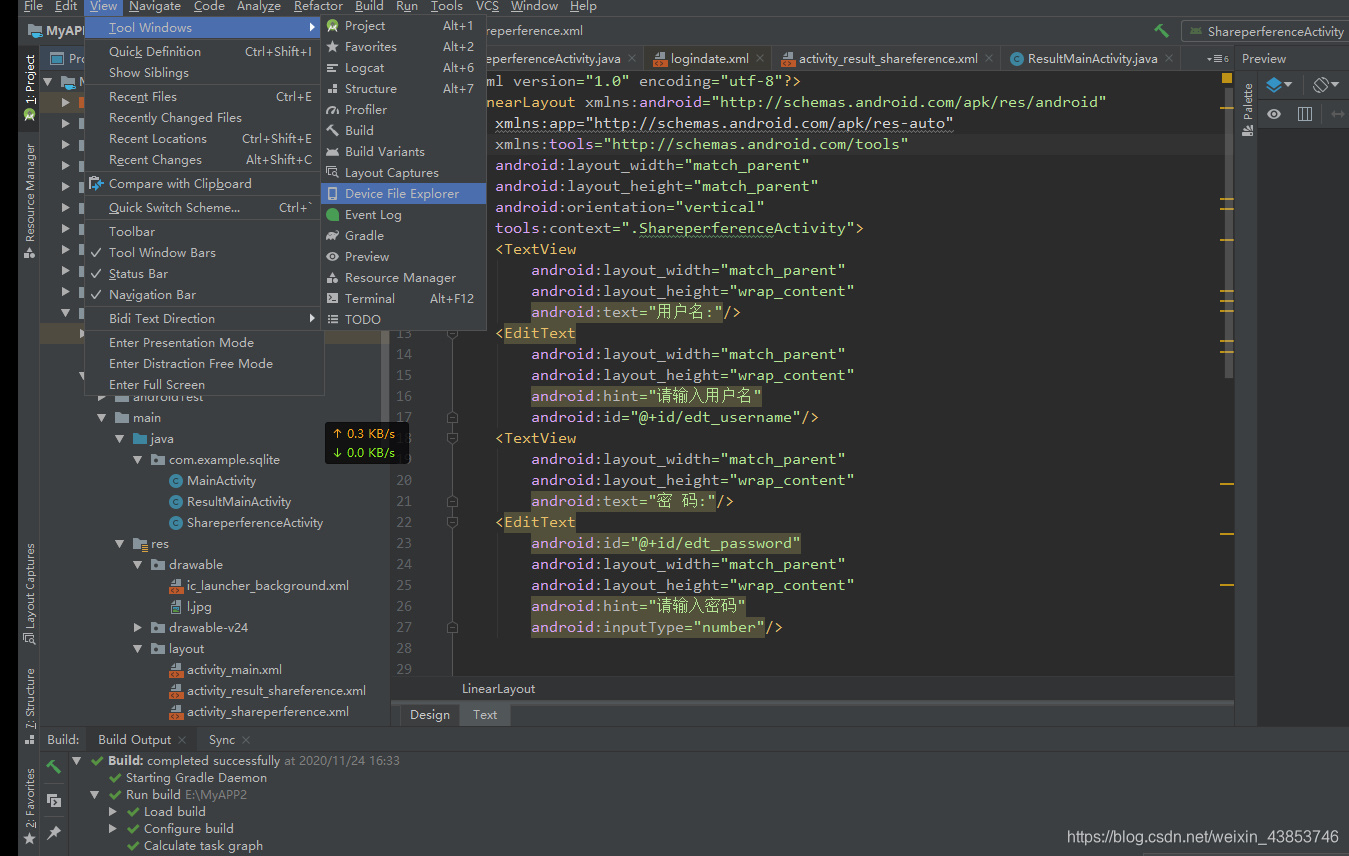
Task: Open the Navigate menu in menu bar
Action: 155,6
